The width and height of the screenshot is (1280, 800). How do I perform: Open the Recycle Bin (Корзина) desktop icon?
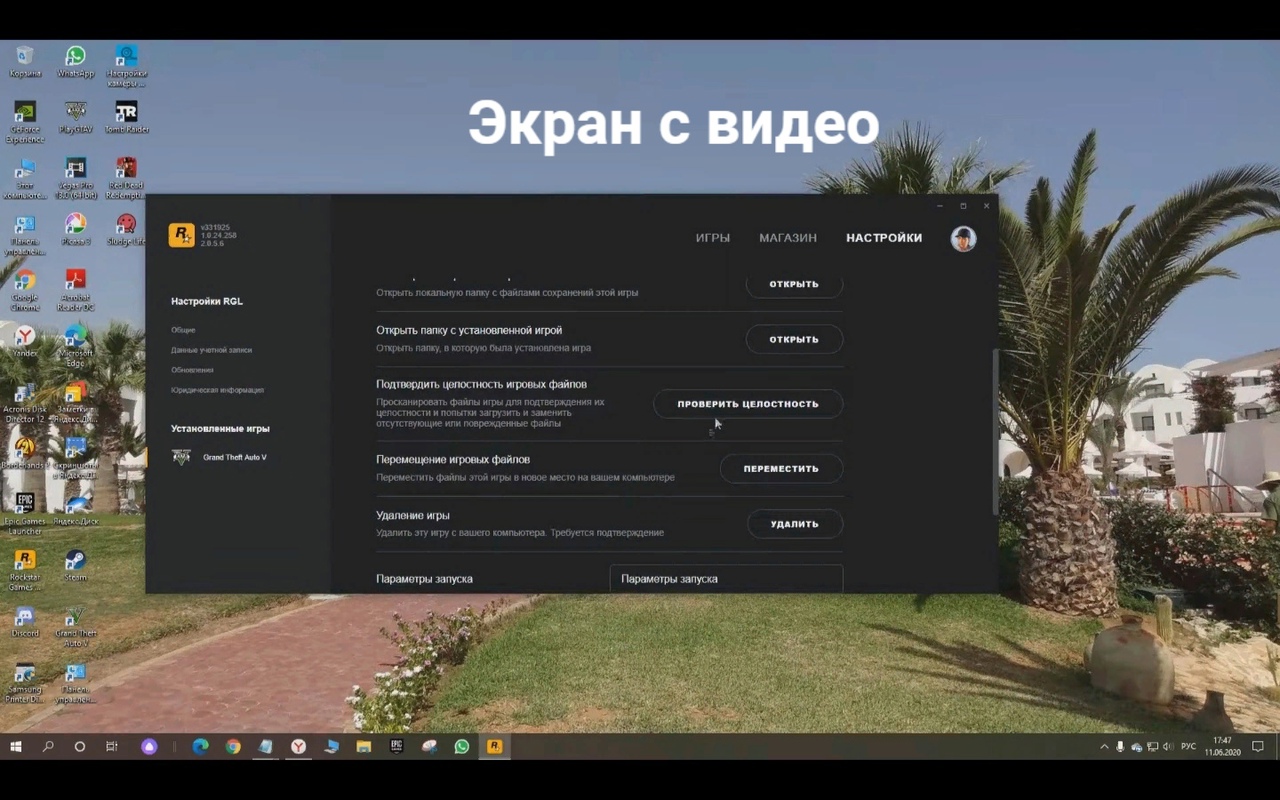coord(25,61)
